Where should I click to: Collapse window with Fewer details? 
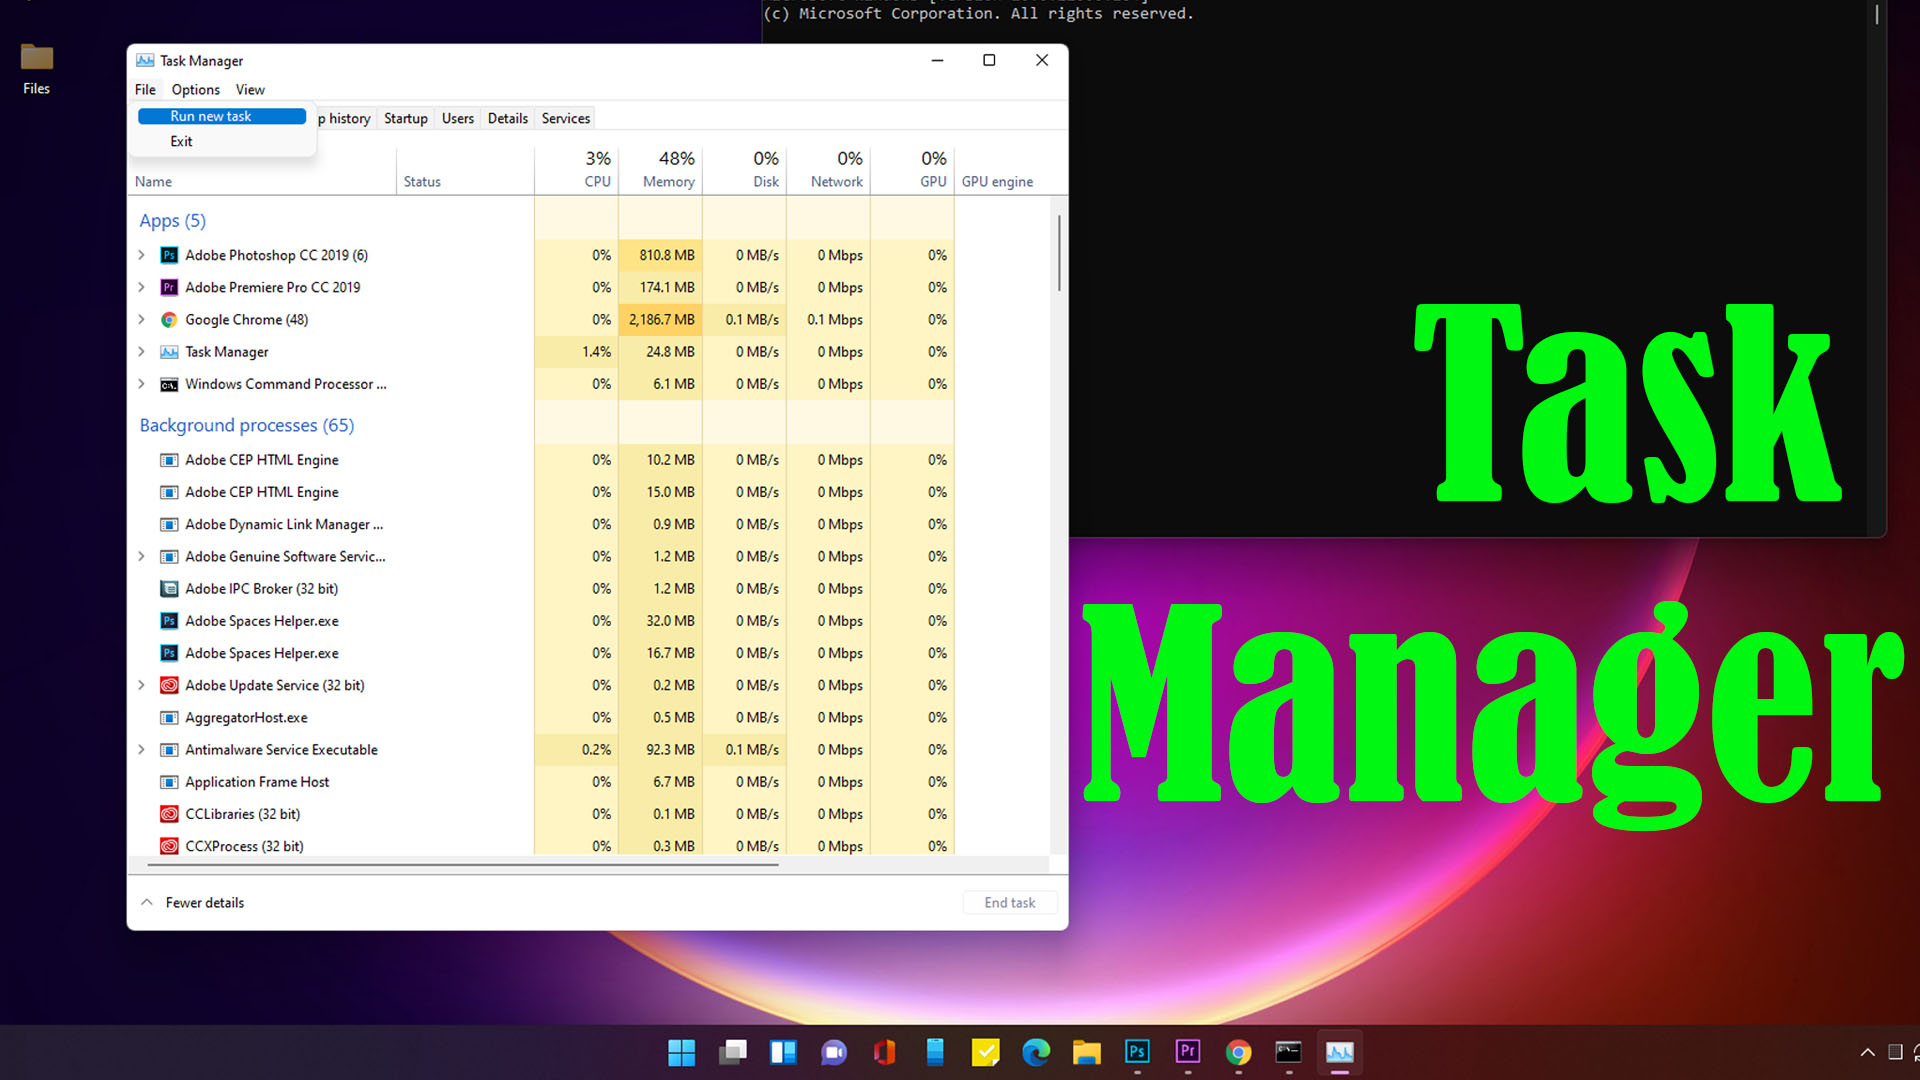click(192, 902)
